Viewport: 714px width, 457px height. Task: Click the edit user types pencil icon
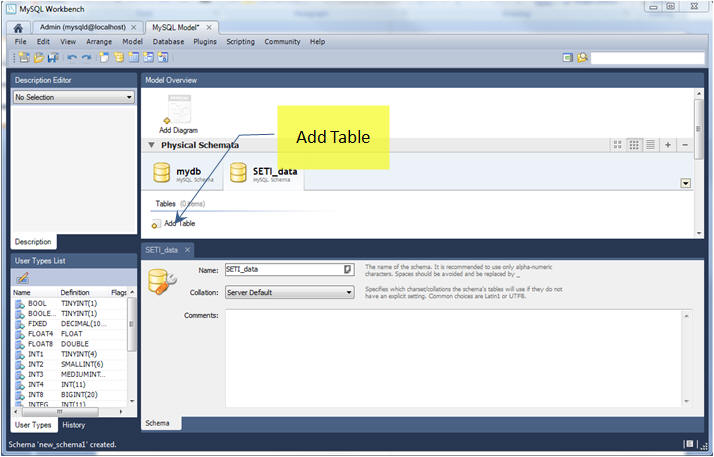tap(22, 277)
